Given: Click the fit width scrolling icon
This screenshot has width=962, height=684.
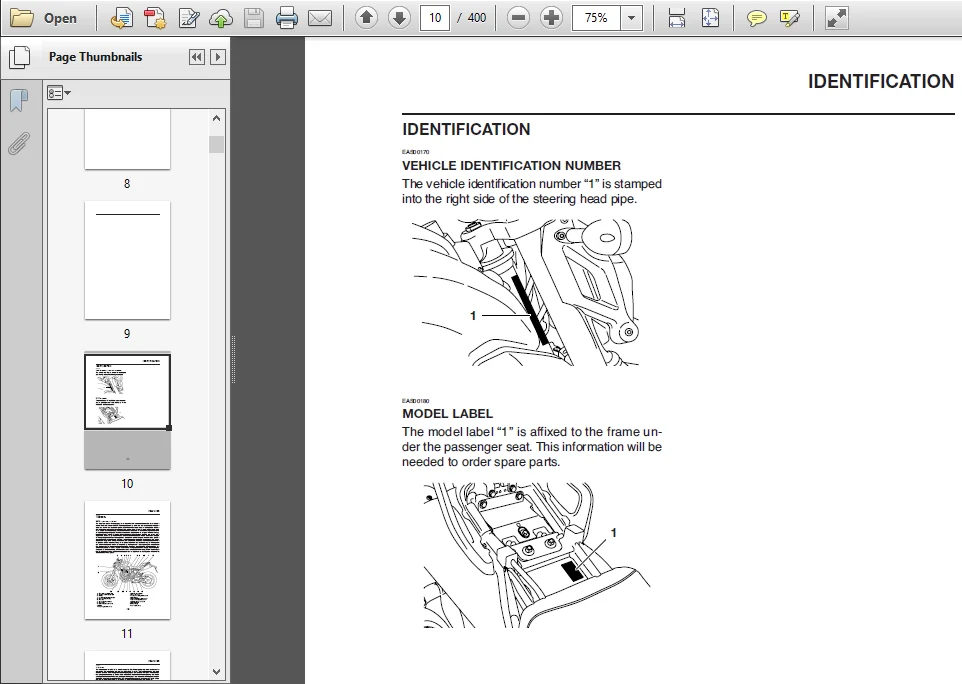Looking at the screenshot, I should tap(676, 18).
